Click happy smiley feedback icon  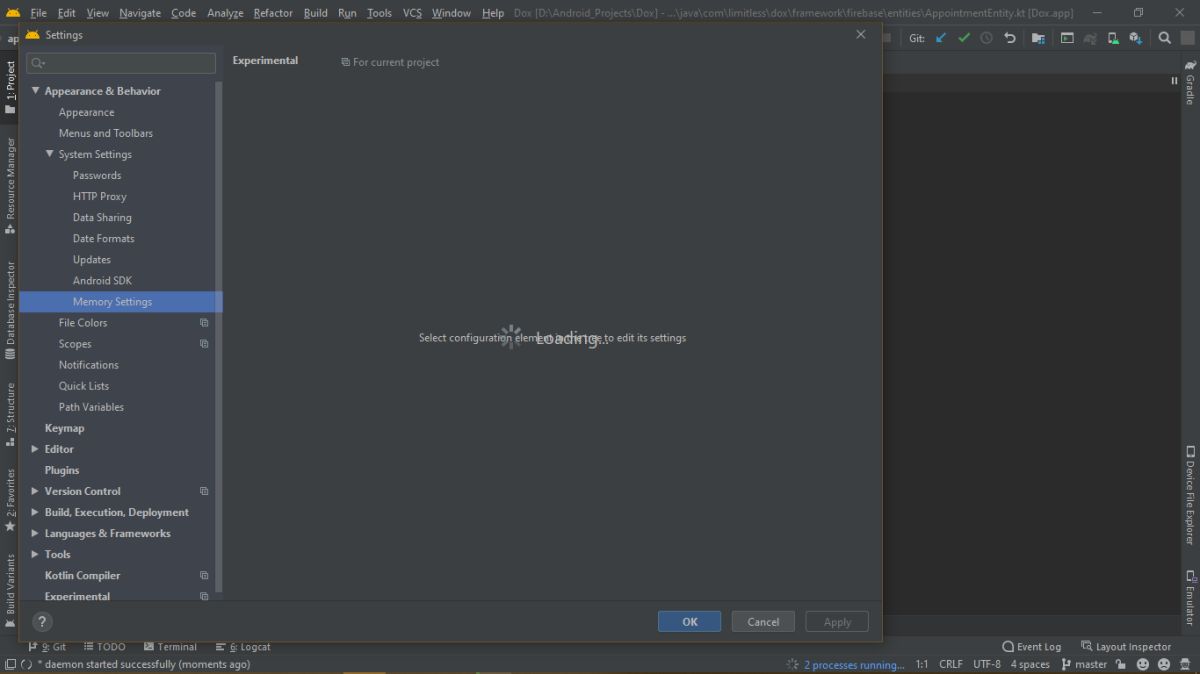pos(1143,664)
